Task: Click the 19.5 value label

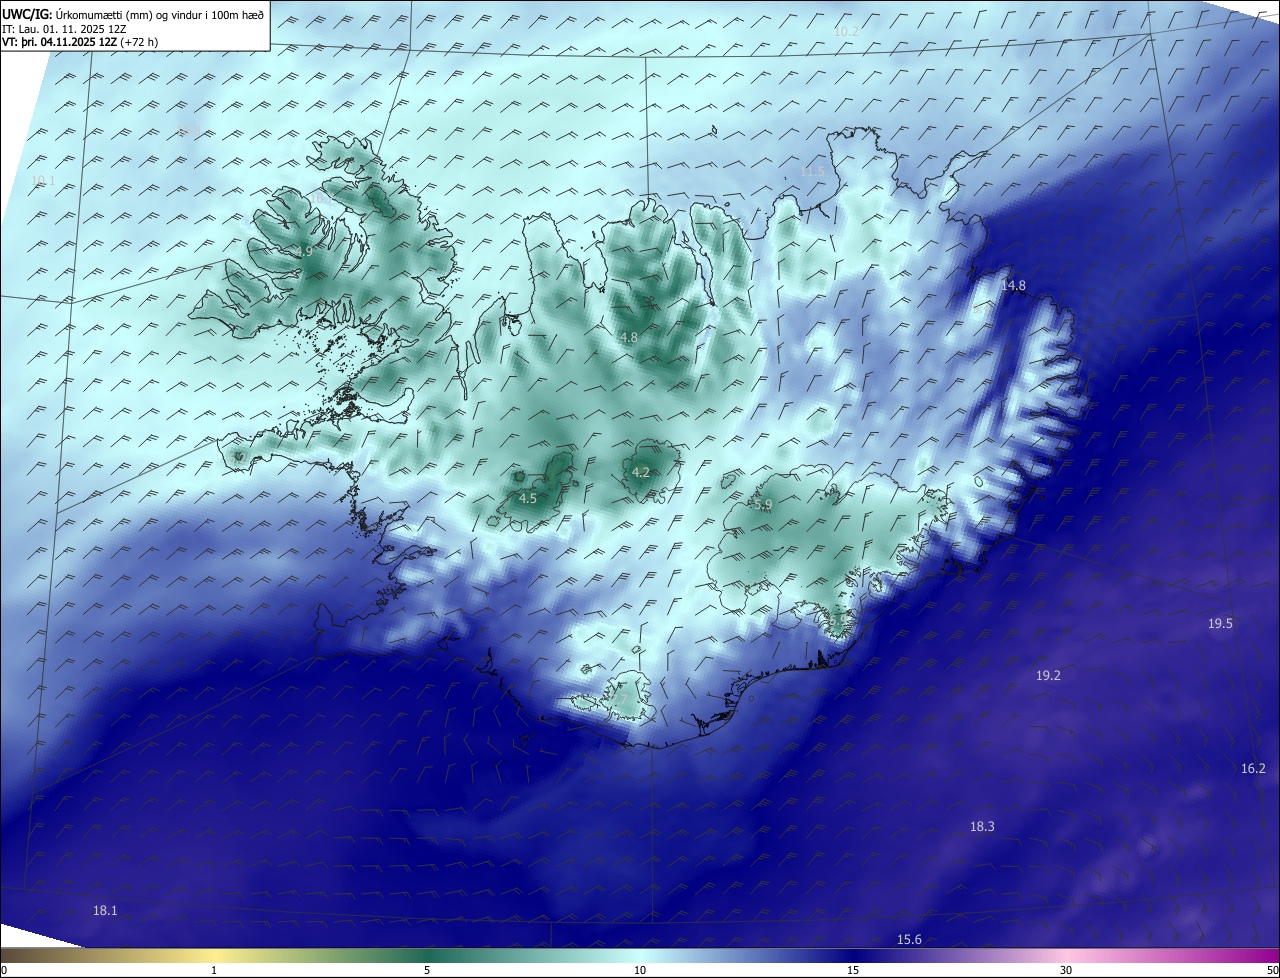Action: click(1220, 624)
